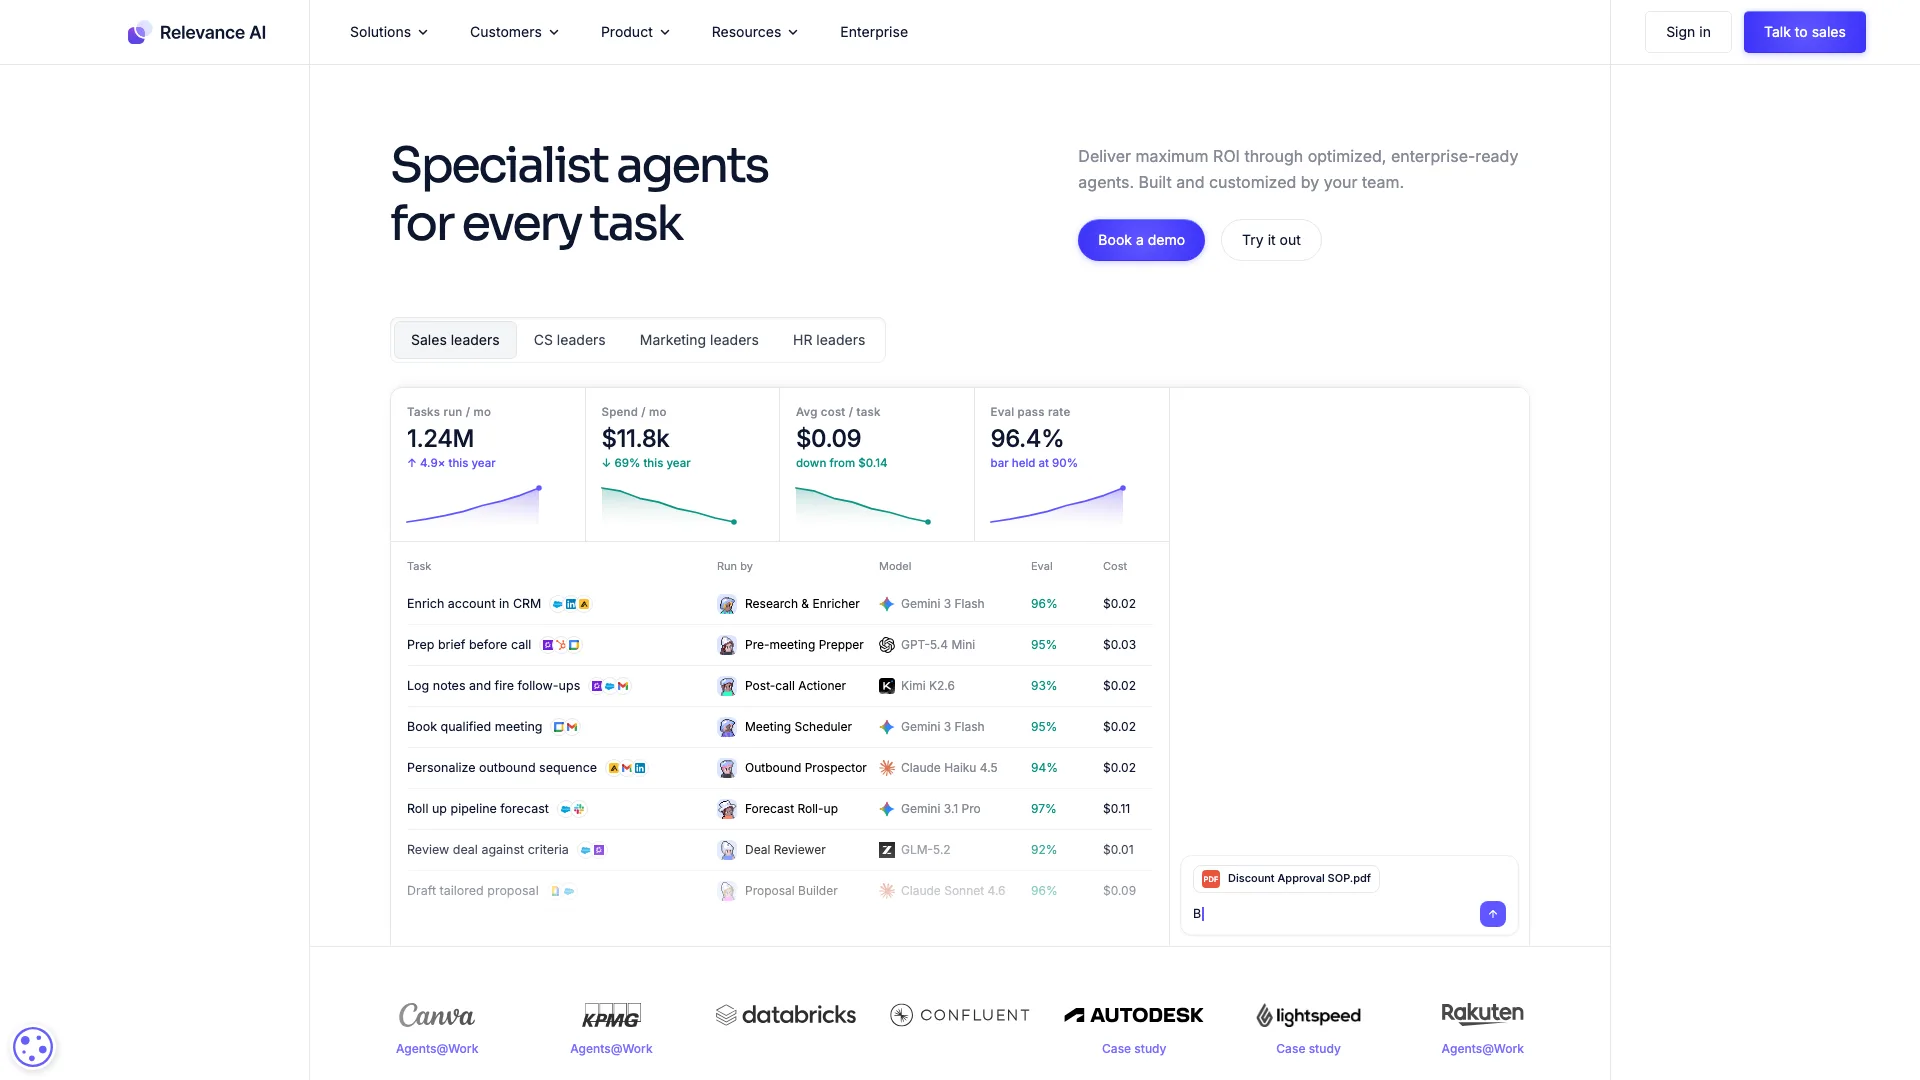Click the 1.24M tasks run value

pyautogui.click(x=440, y=438)
